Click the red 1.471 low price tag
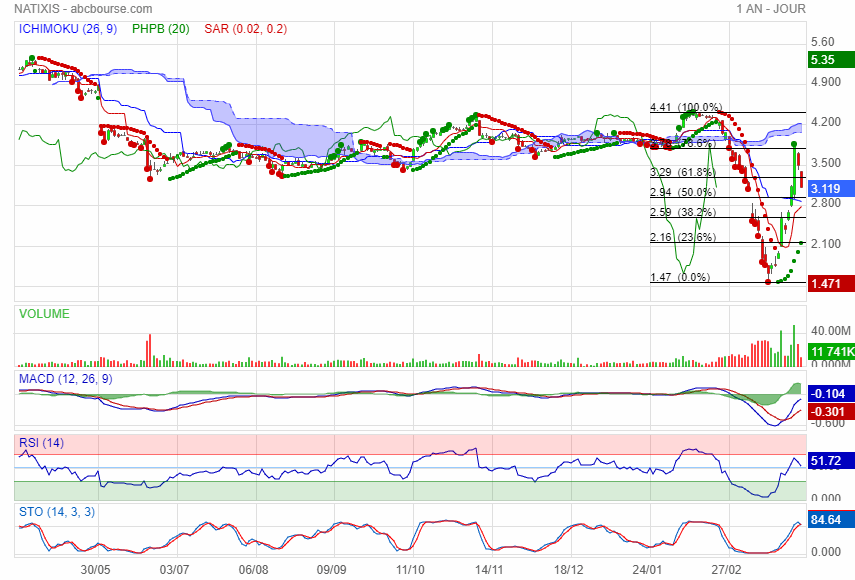Image resolution: width=855 pixels, height=580 pixels. [831, 283]
